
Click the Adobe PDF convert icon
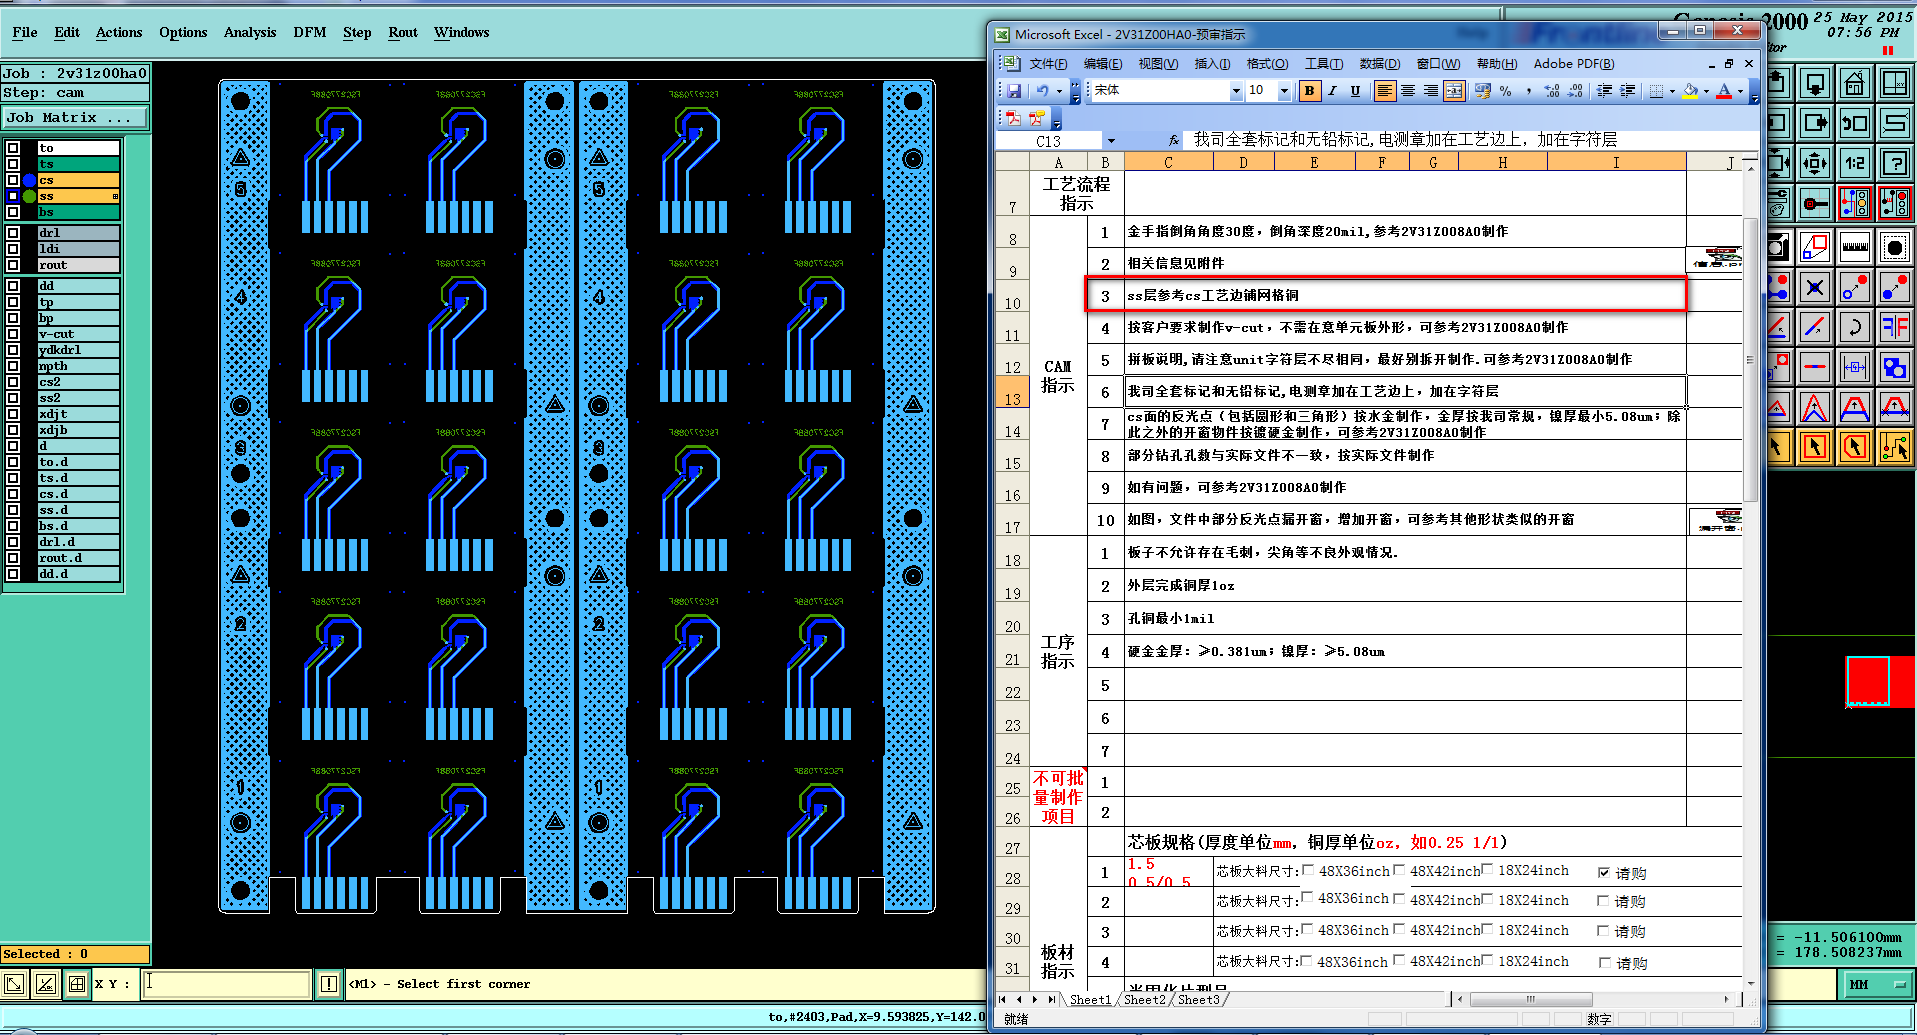pyautogui.click(x=1013, y=118)
